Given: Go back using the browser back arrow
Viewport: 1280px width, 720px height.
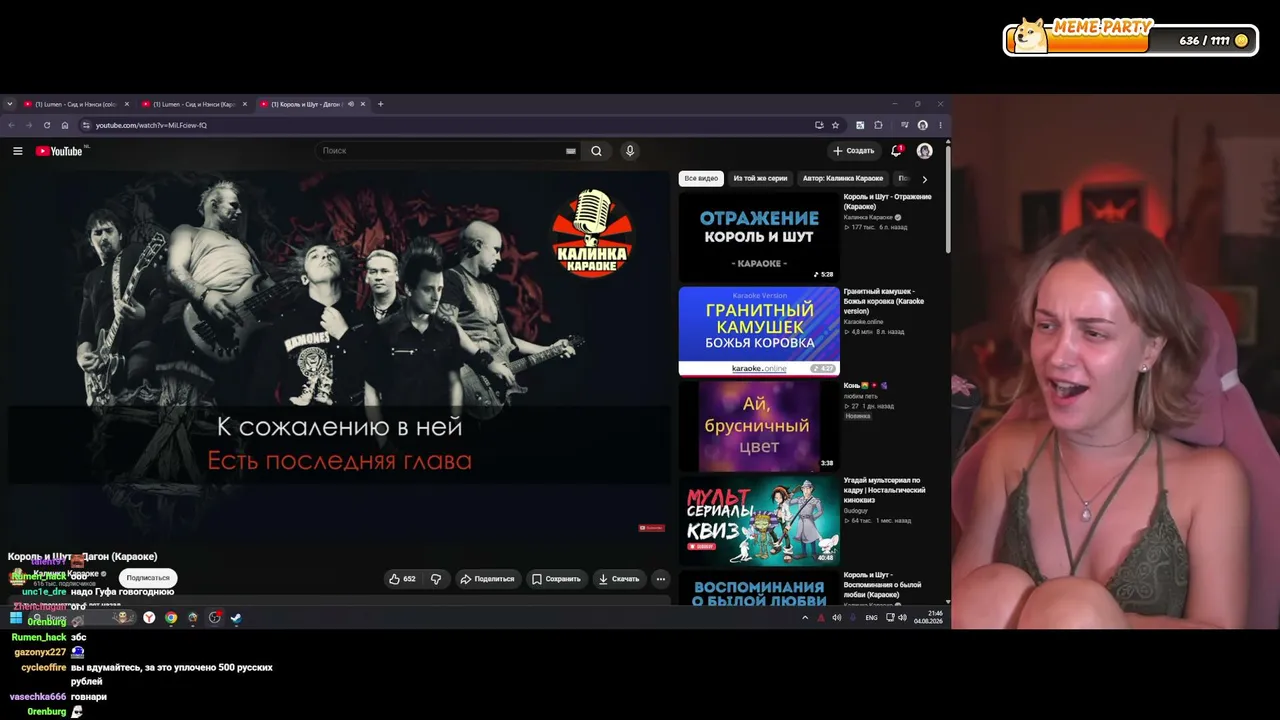Looking at the screenshot, I should point(12,125).
